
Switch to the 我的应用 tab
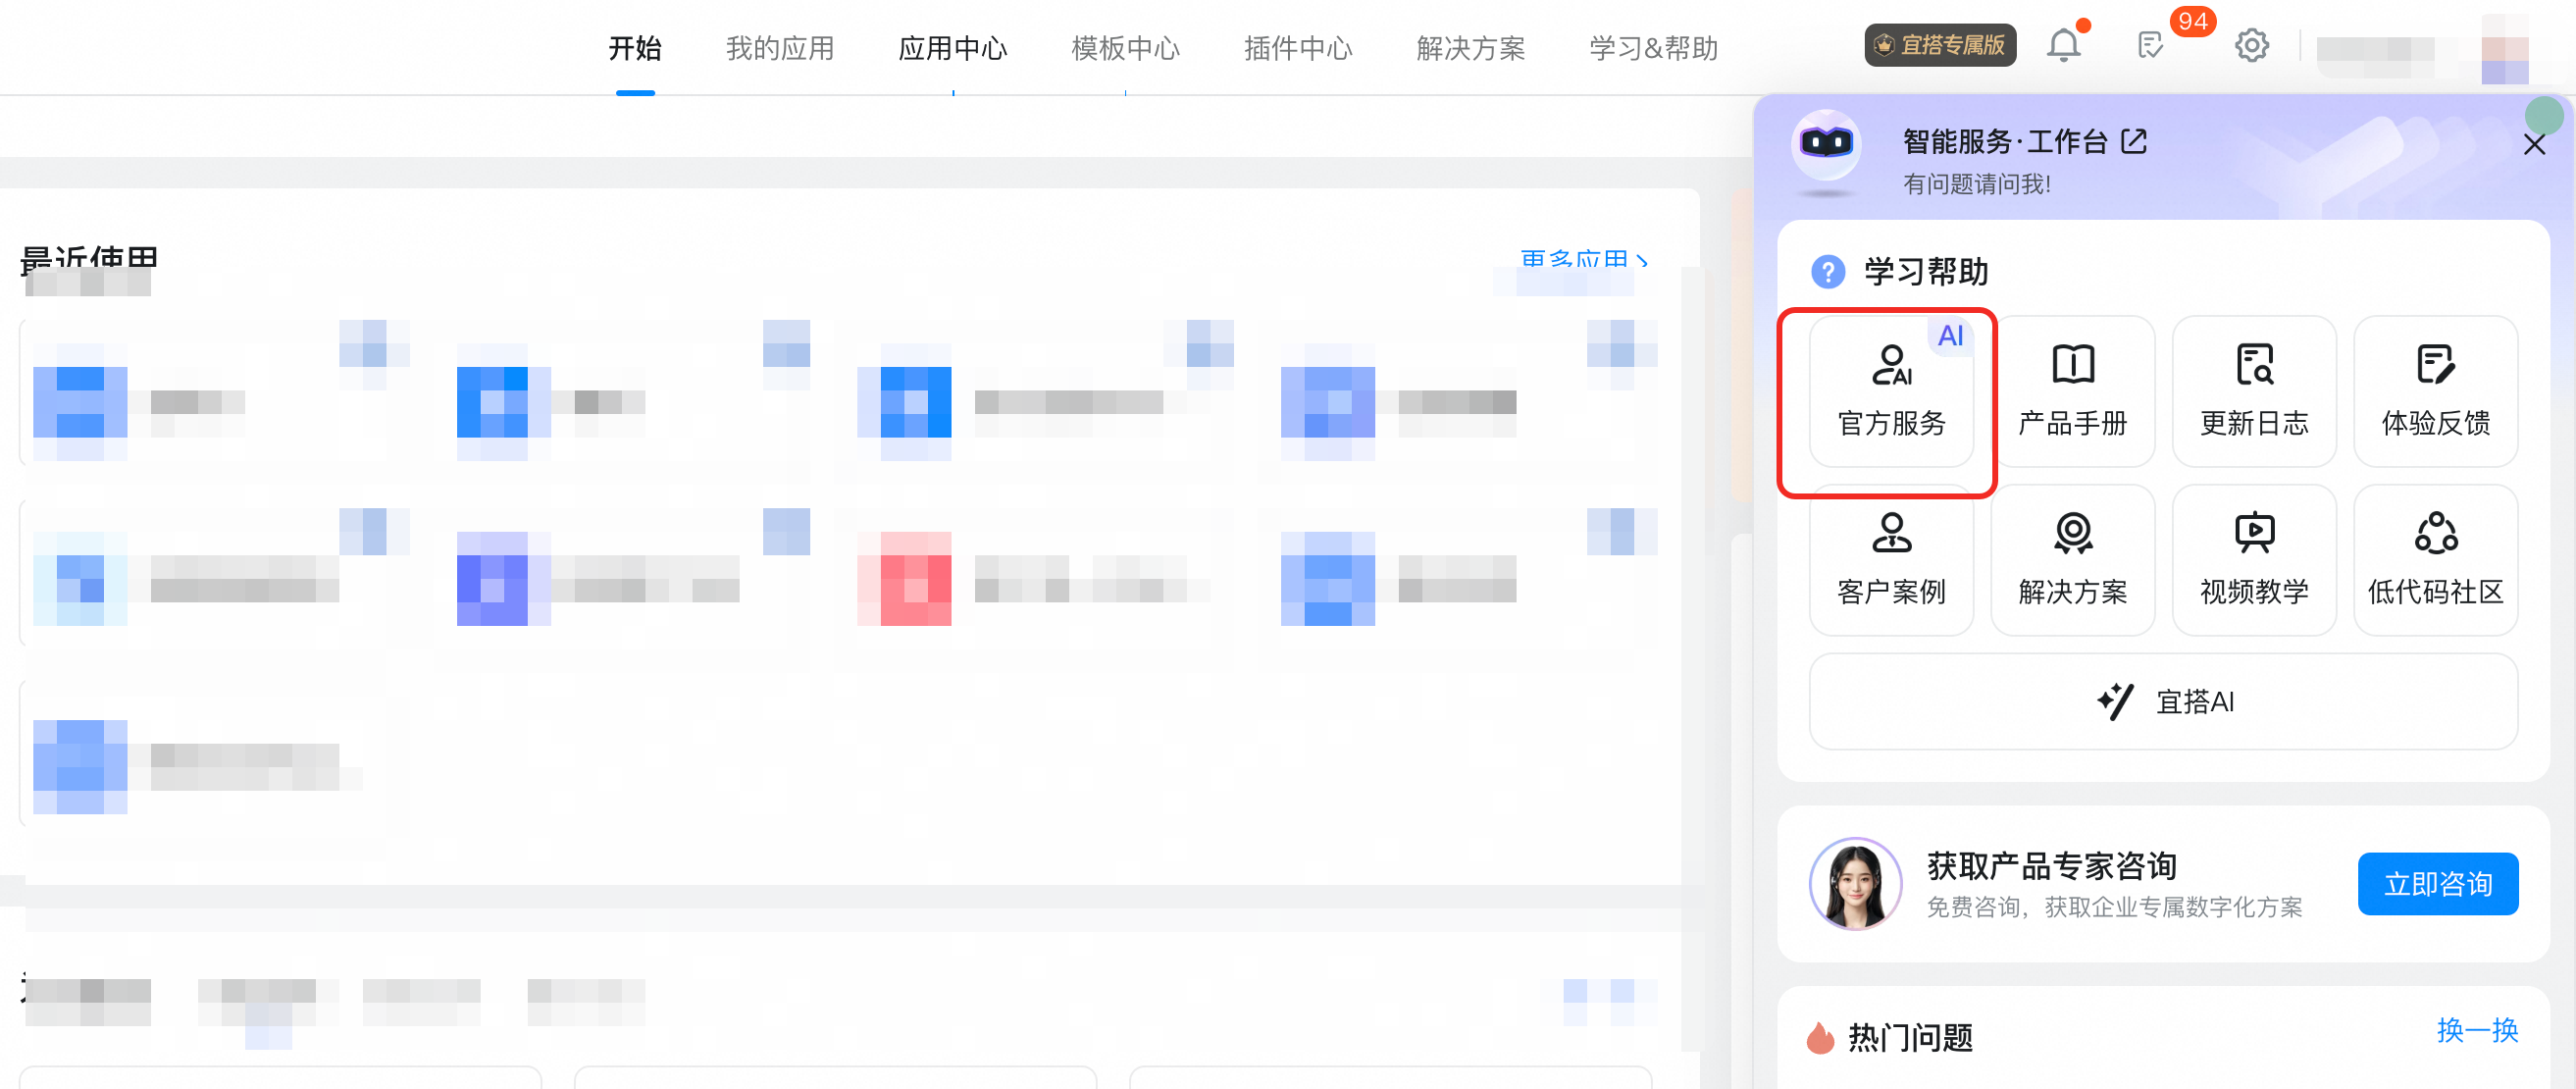point(779,48)
